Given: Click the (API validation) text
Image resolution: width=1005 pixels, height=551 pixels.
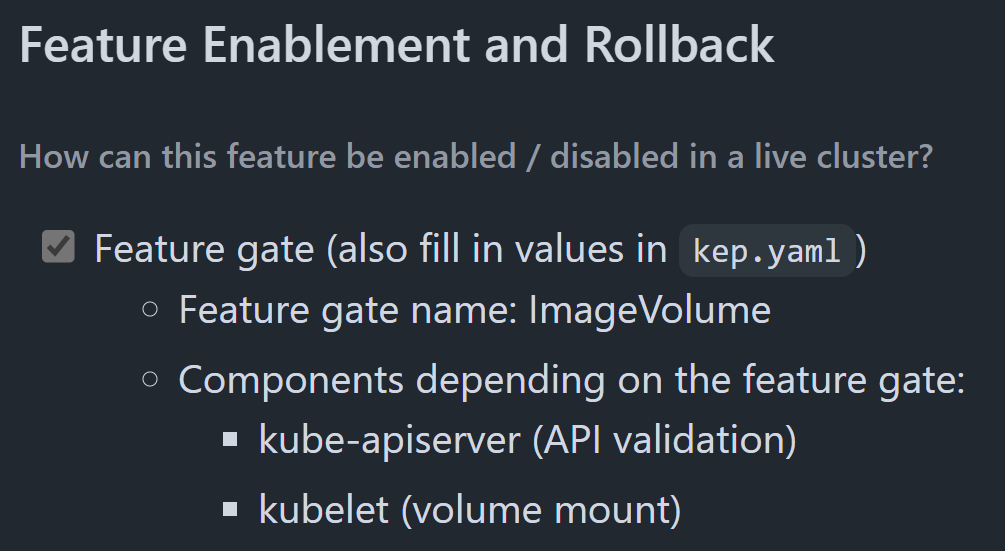Looking at the screenshot, I should coord(665,440).
